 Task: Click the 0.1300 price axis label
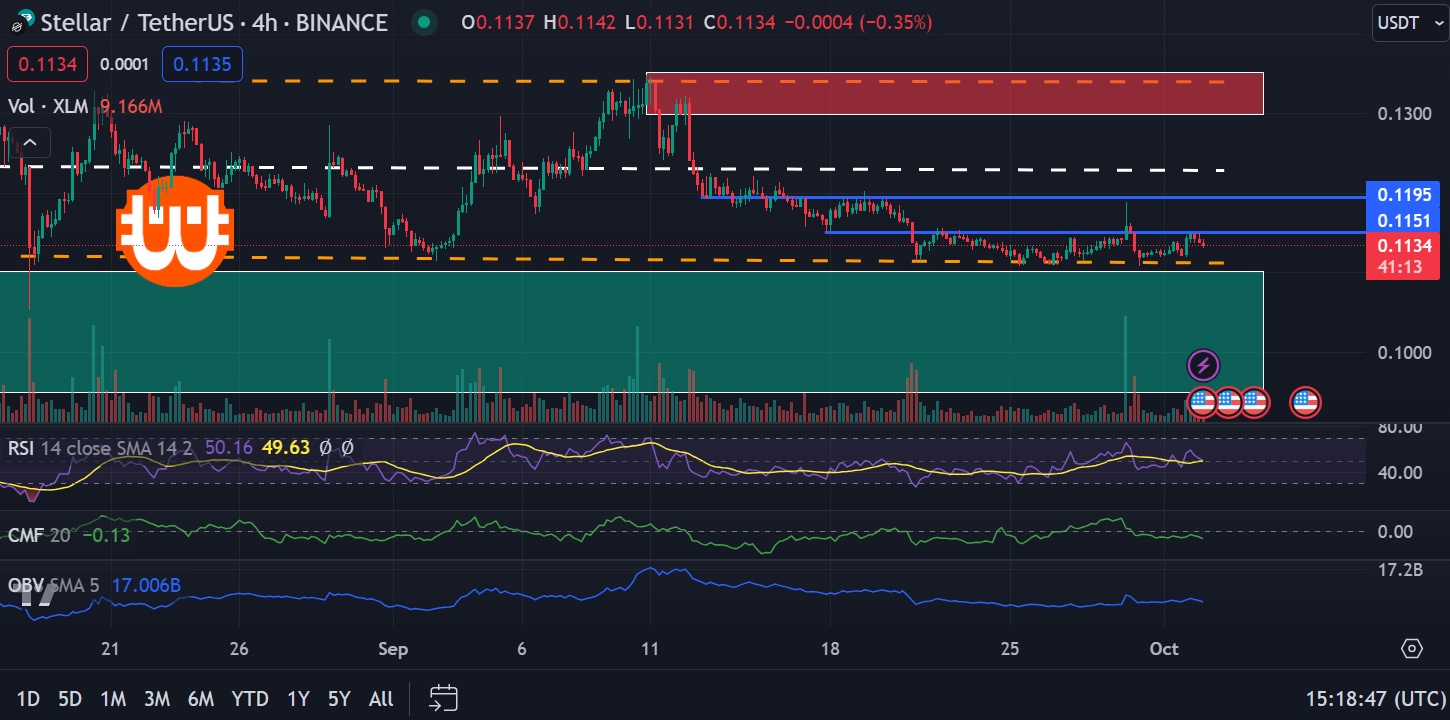1404,114
